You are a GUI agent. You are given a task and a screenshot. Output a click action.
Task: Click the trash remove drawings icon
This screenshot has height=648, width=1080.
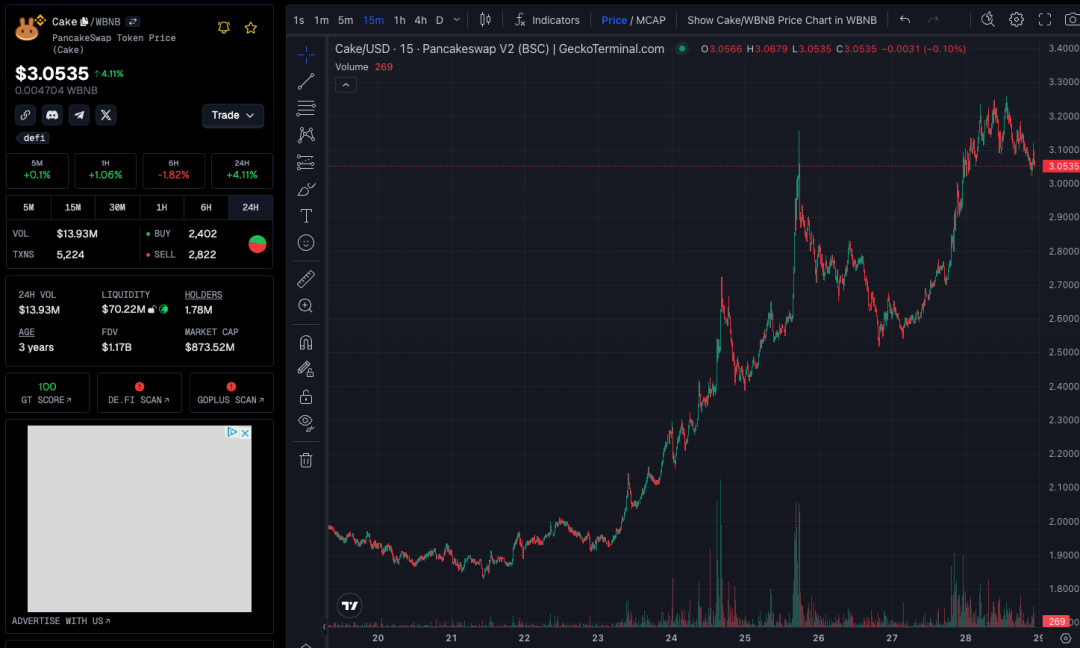pos(306,460)
